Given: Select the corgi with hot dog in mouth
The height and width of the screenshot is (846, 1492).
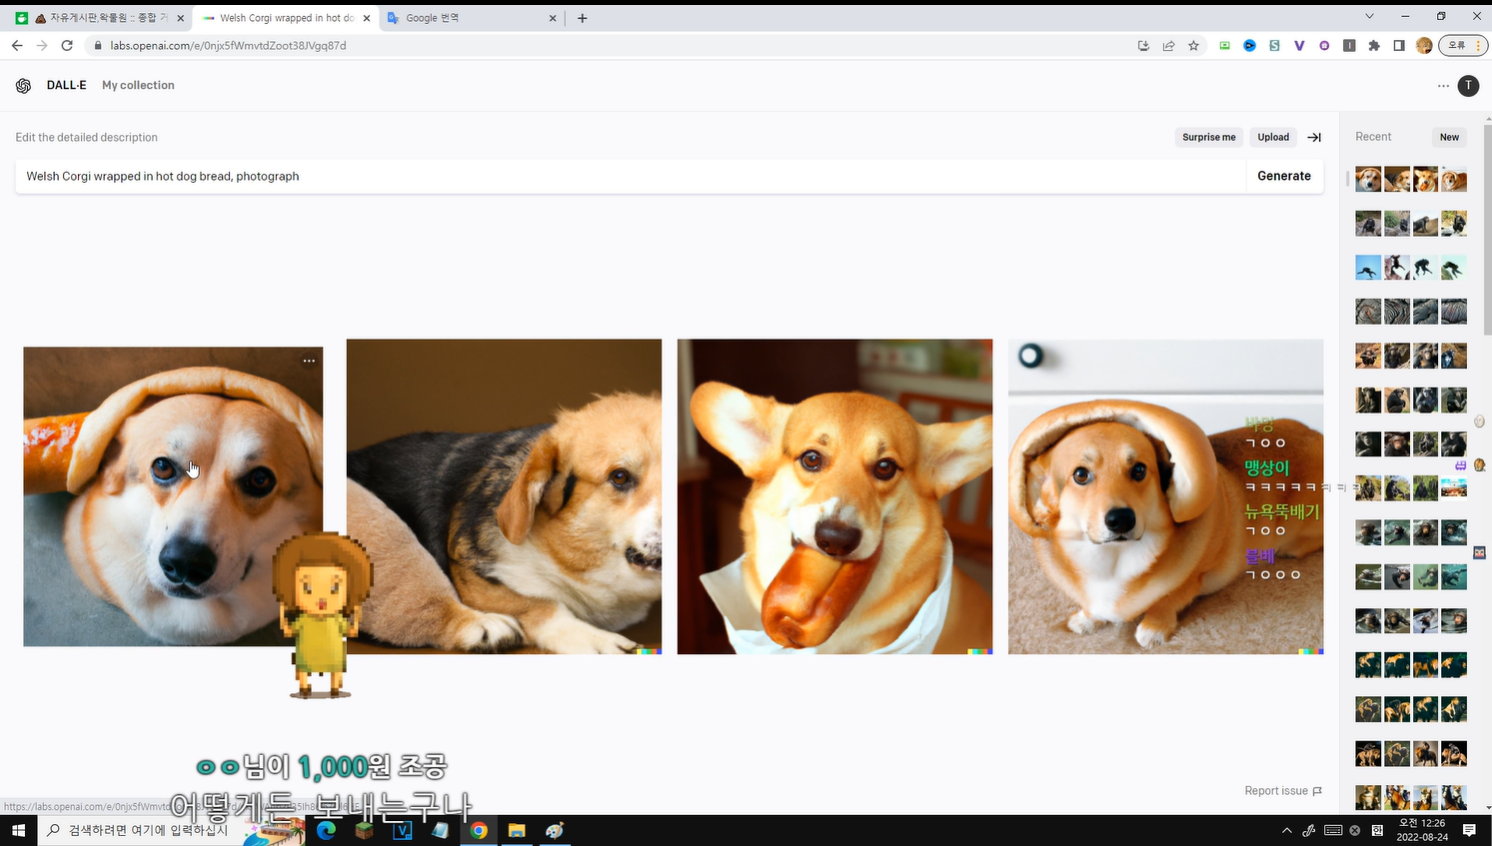Looking at the screenshot, I should 834,496.
